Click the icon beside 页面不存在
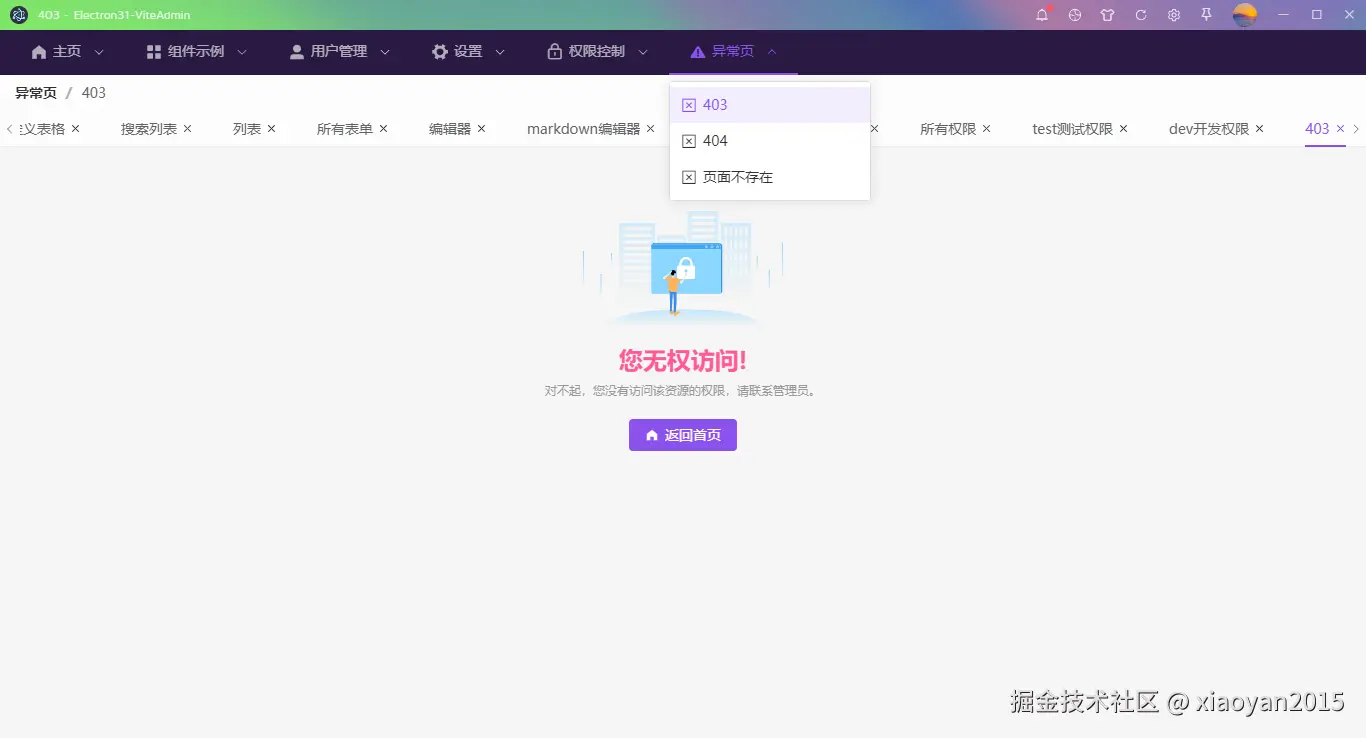The image size is (1366, 738). click(x=689, y=177)
